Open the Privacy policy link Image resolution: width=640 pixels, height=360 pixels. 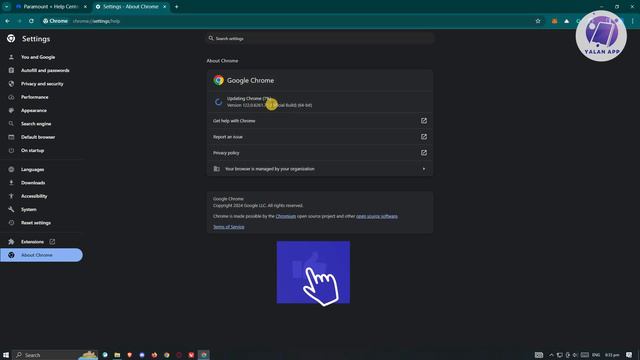320,153
